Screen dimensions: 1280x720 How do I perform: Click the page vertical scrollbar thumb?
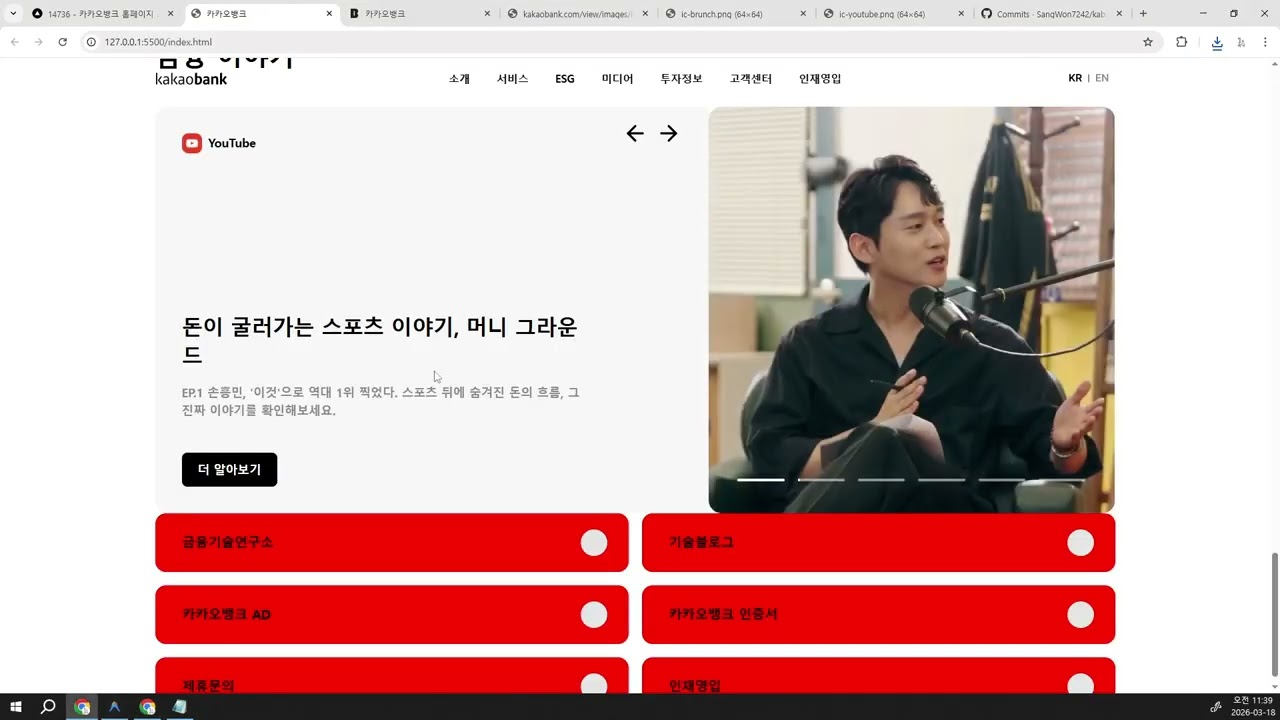(1273, 614)
